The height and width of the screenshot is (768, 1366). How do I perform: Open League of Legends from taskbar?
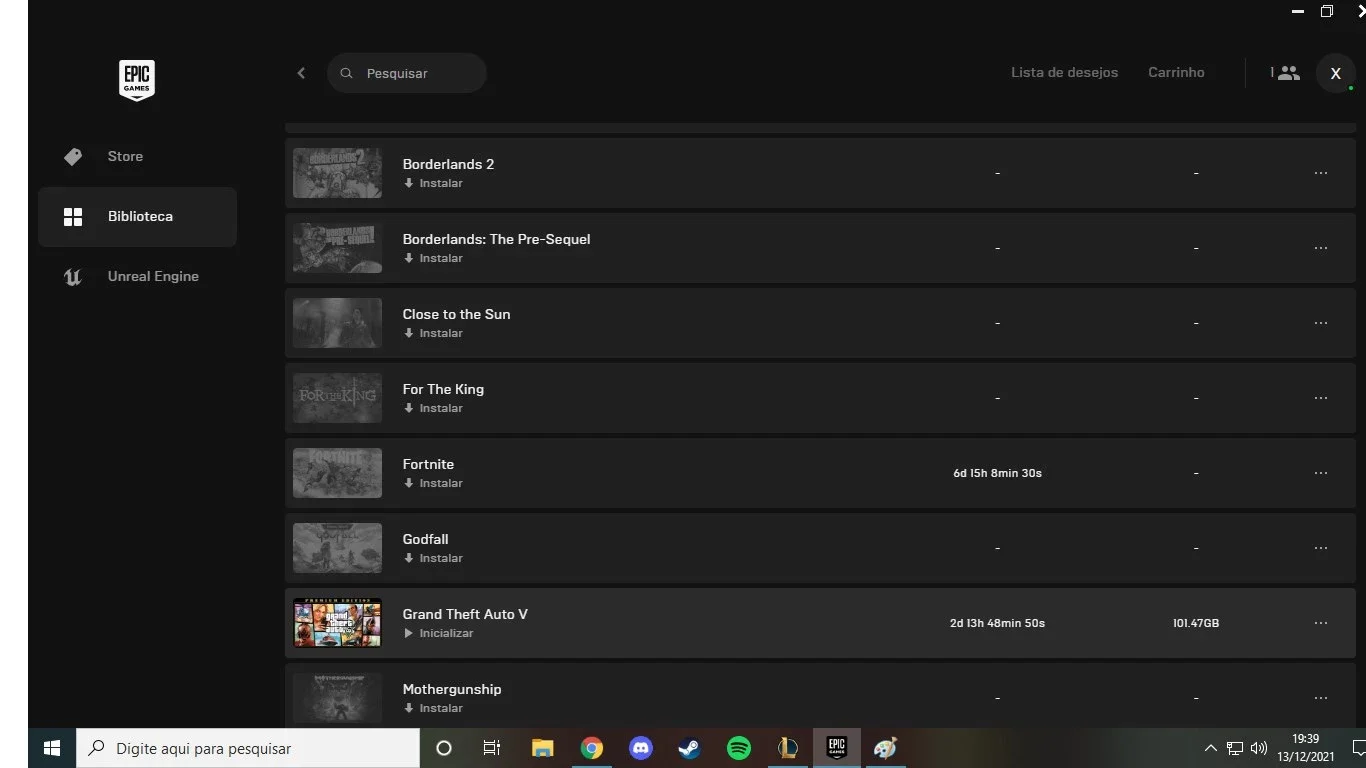pyautogui.click(x=788, y=748)
